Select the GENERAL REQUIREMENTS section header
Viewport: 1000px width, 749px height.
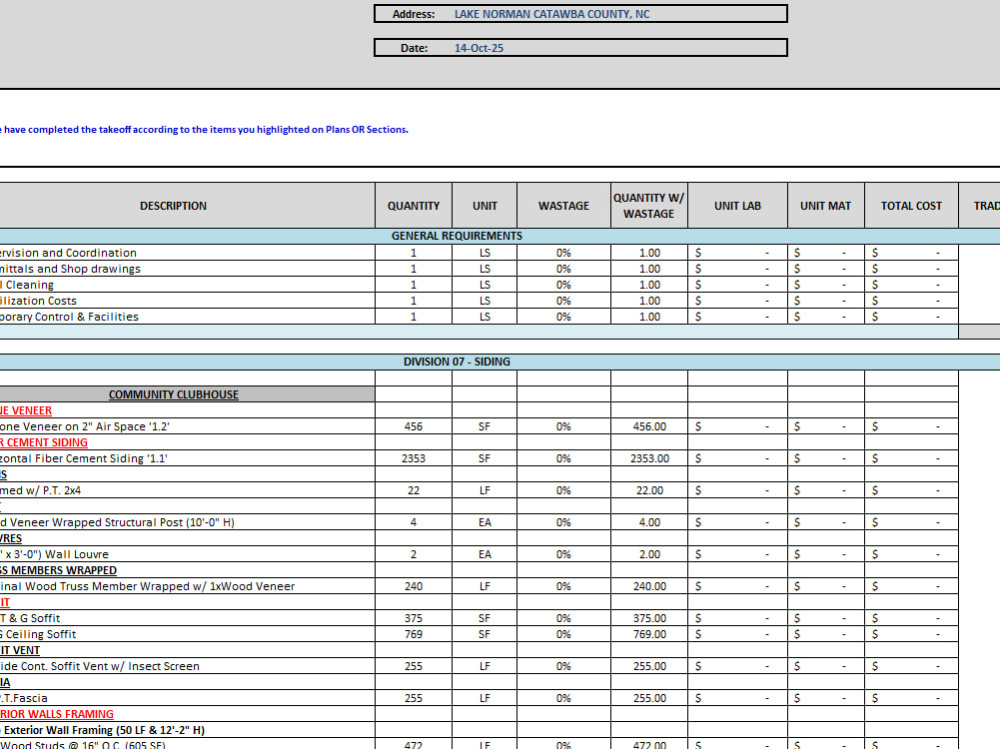457,236
